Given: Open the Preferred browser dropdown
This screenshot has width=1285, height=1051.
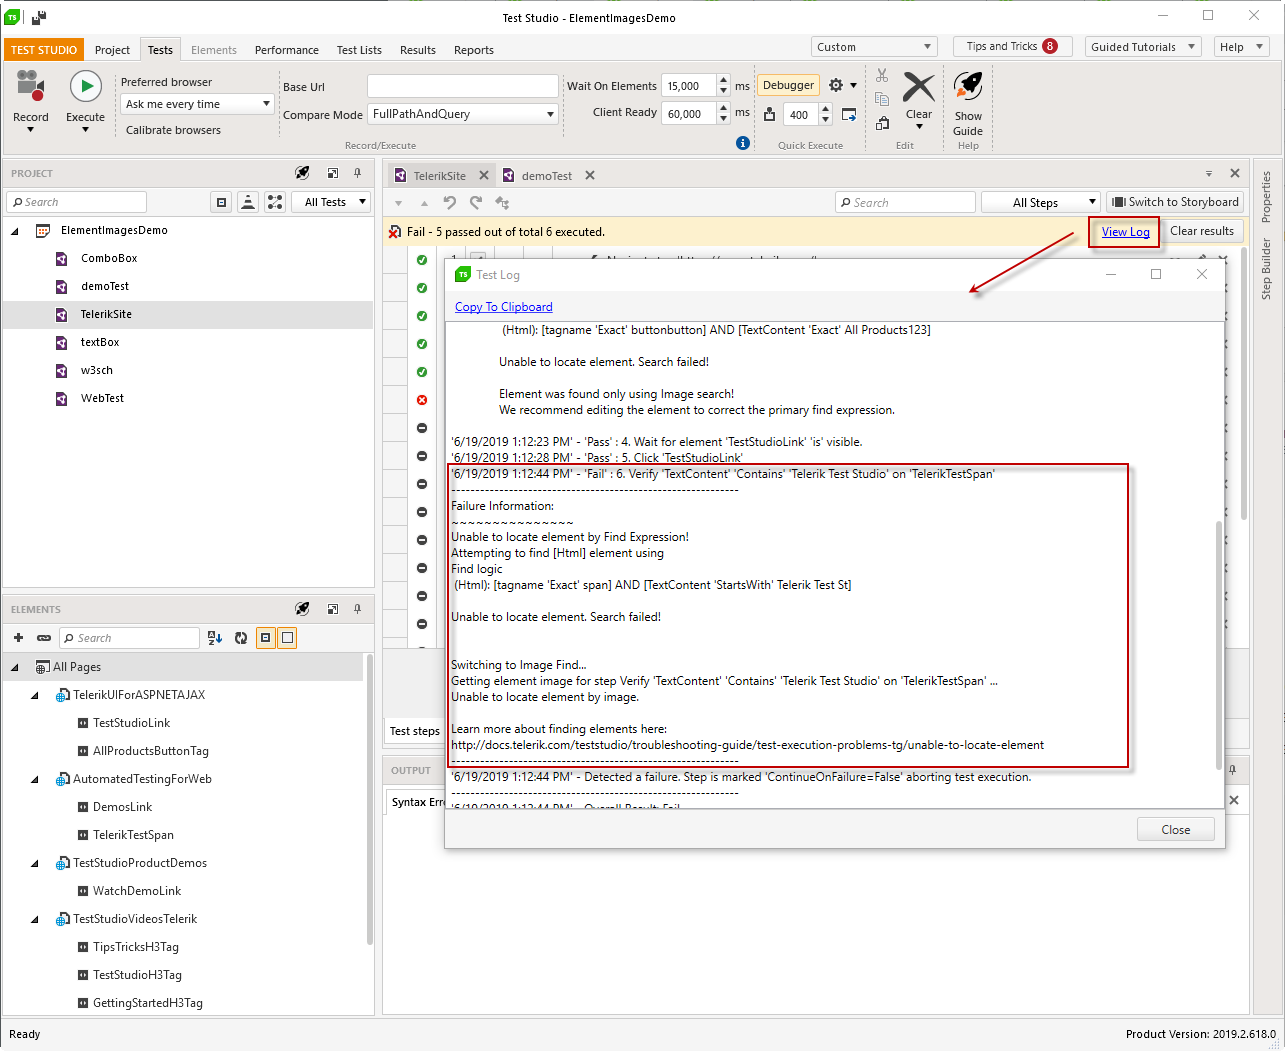Looking at the screenshot, I should (198, 104).
